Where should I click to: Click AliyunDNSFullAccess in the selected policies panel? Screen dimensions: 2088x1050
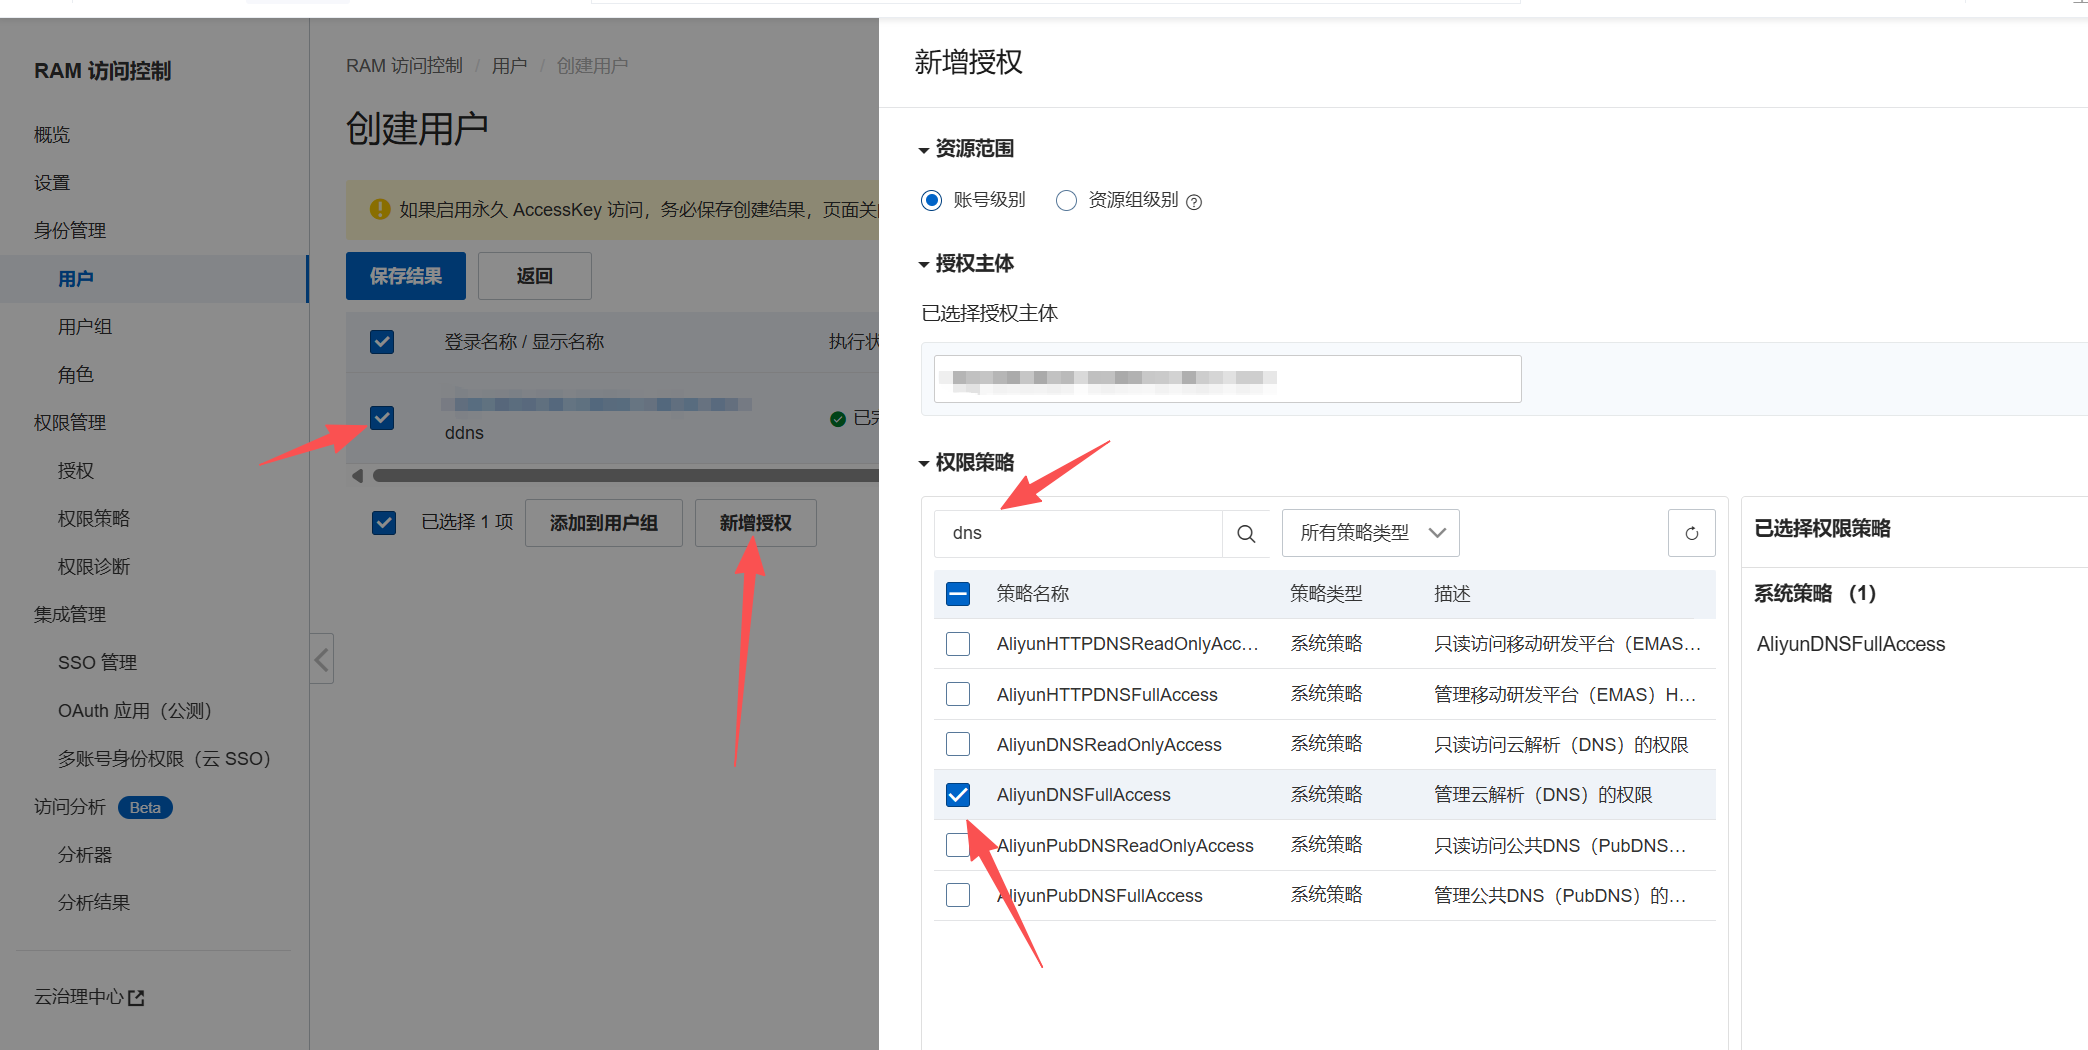tap(1851, 645)
